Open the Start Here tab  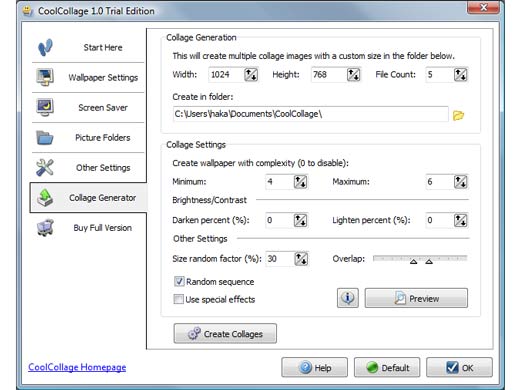[88, 47]
